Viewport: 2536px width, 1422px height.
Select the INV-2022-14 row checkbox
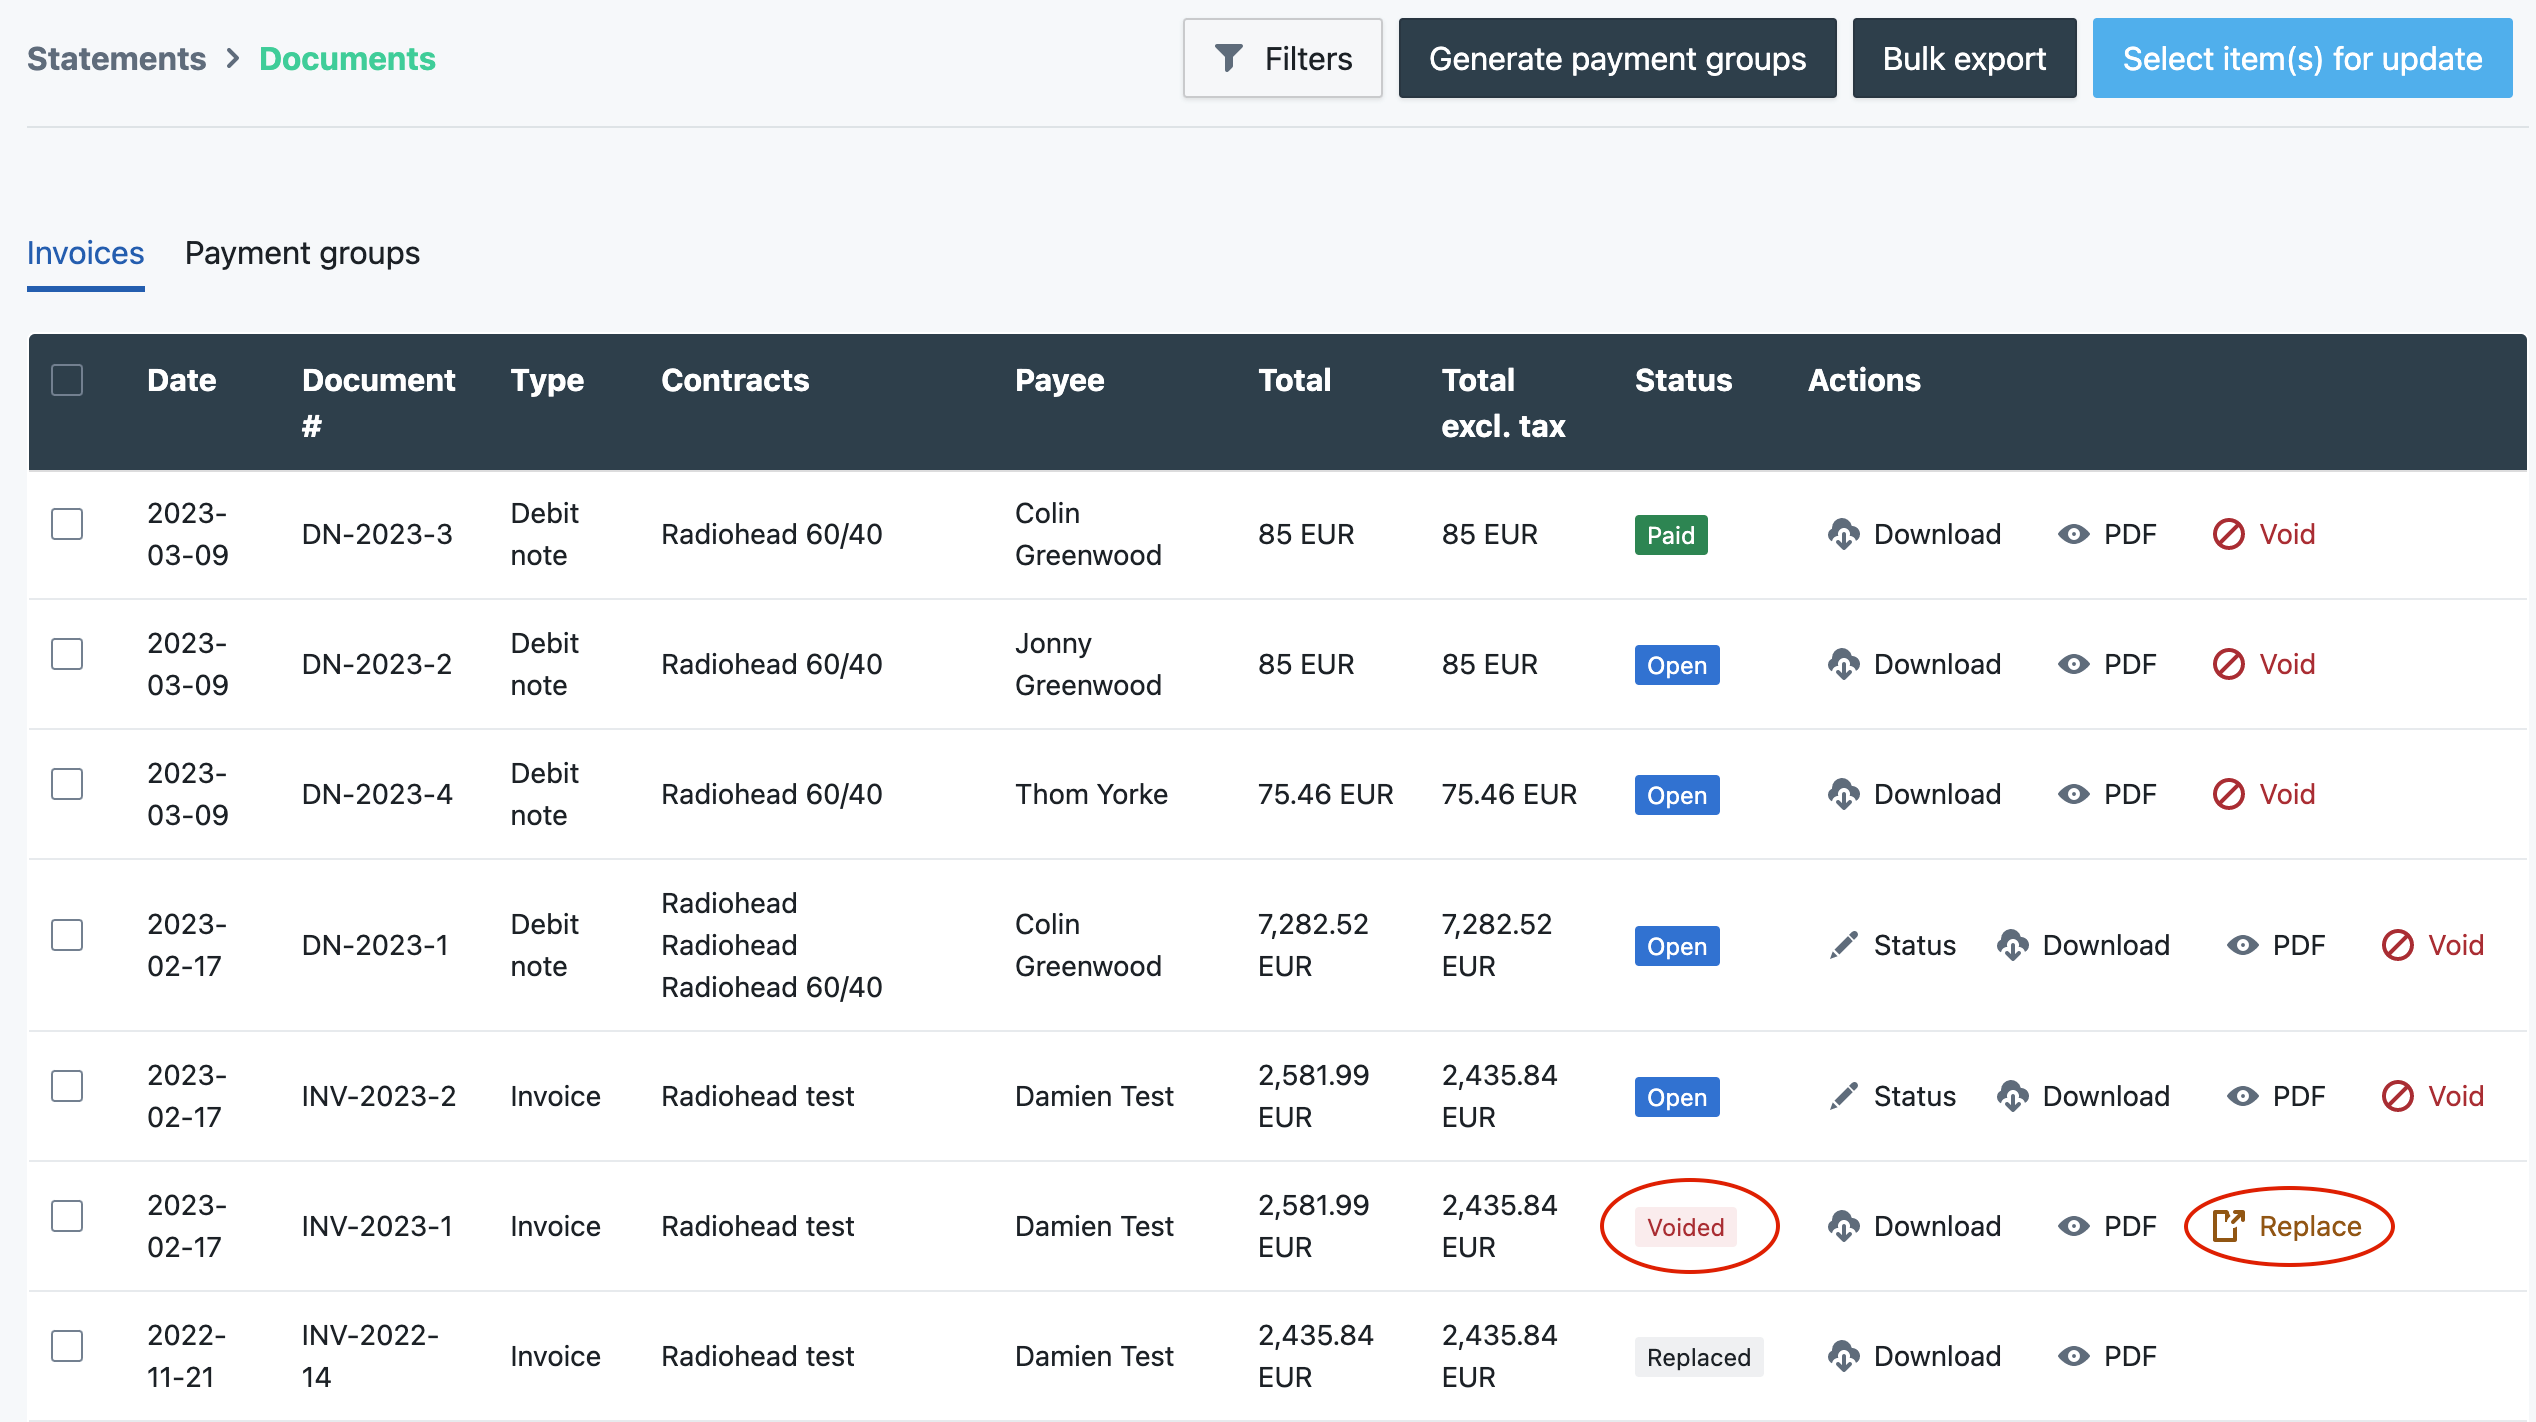[x=67, y=1346]
